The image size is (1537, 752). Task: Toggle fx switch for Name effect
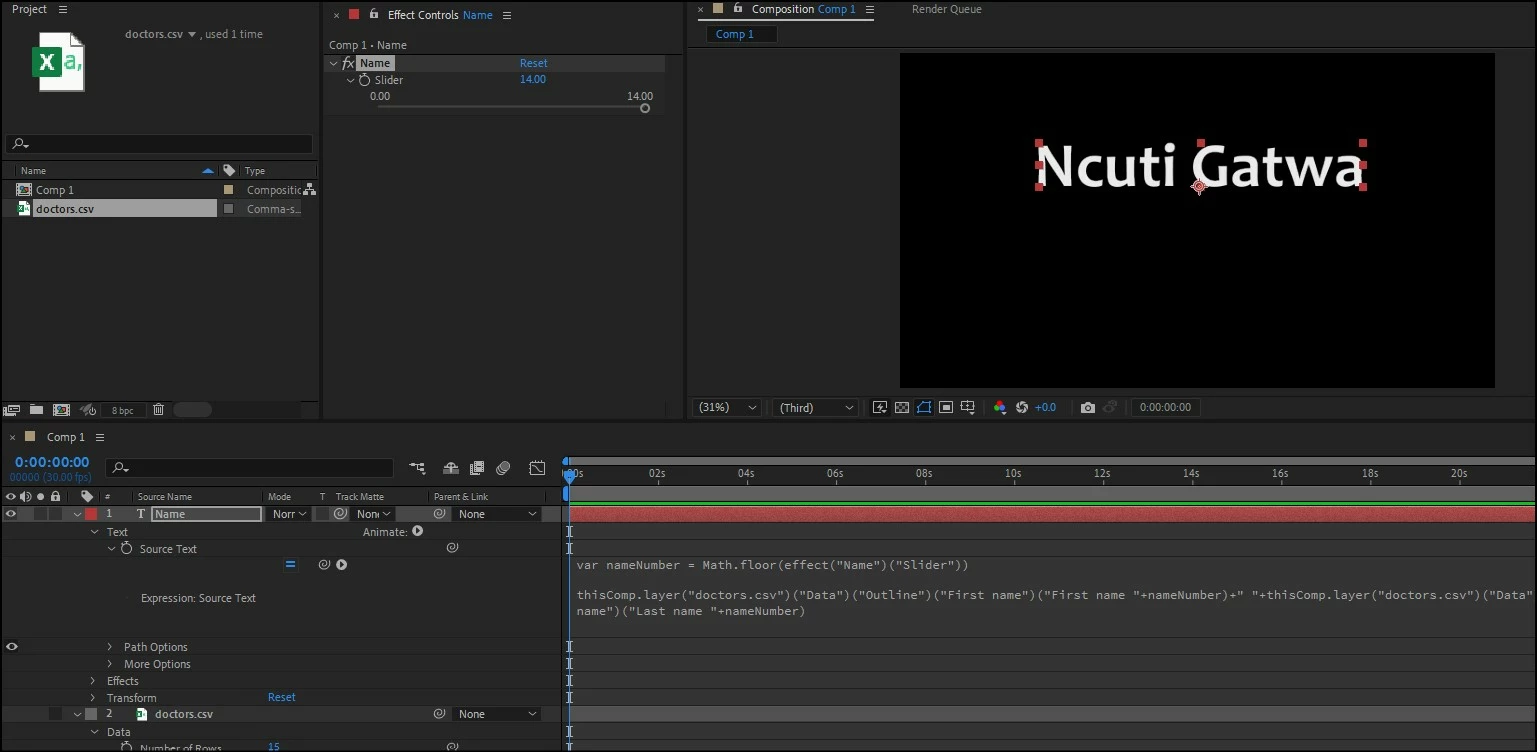click(x=348, y=63)
